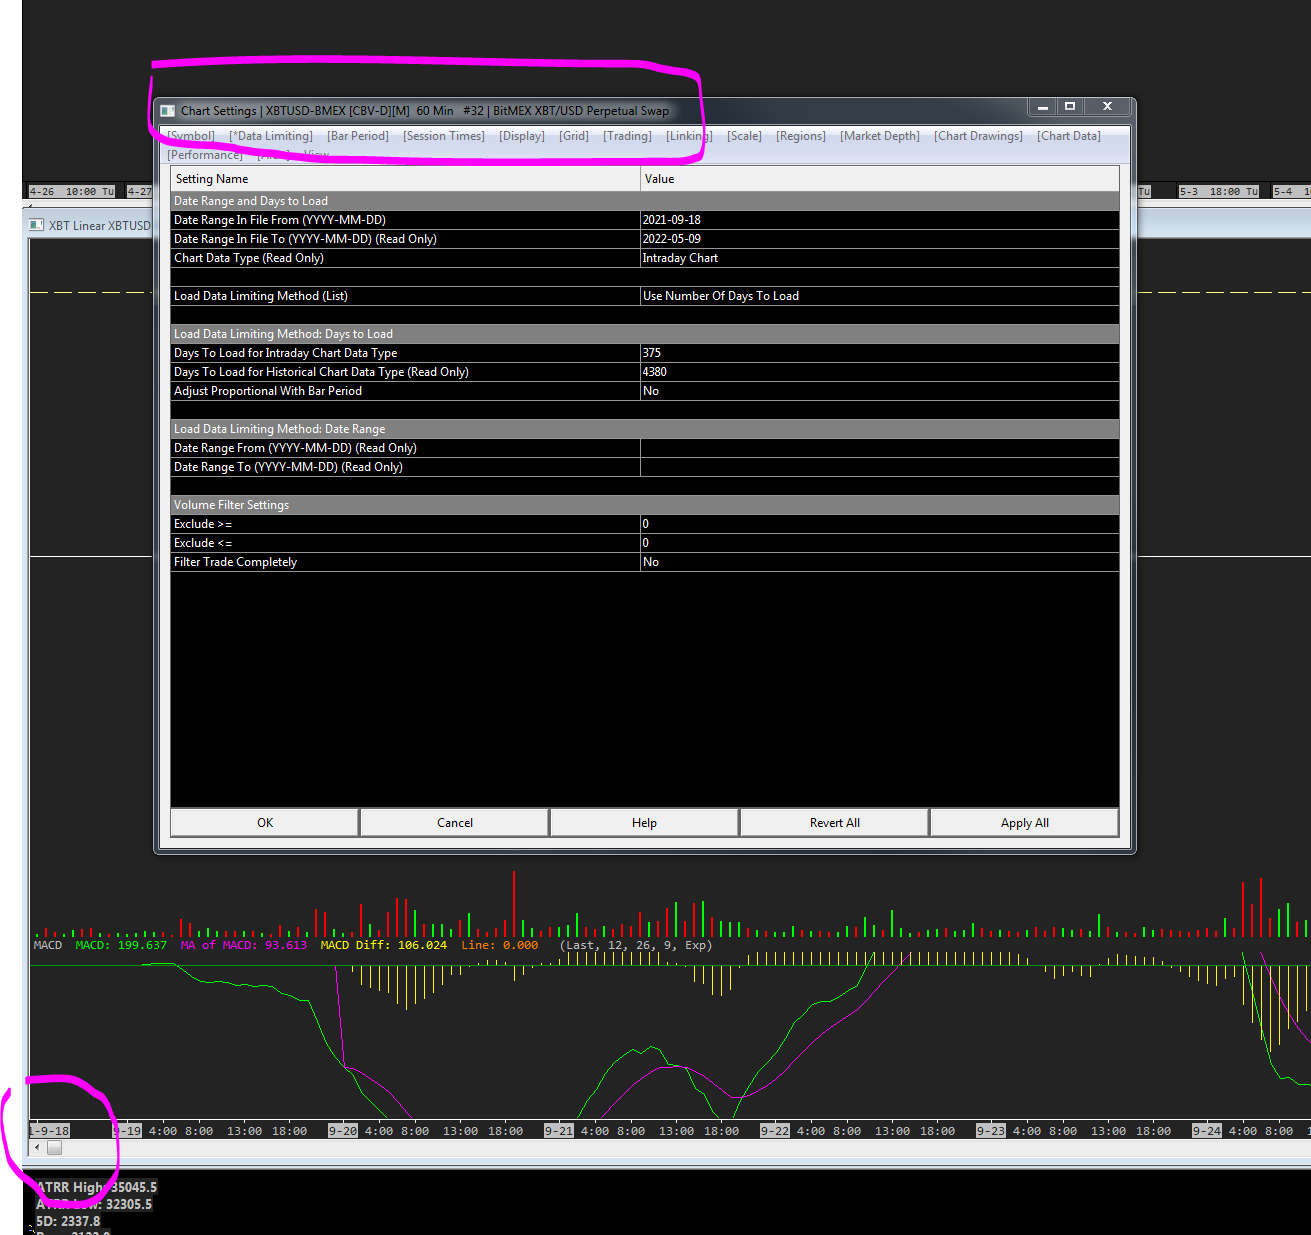
Task: Click the MACD study label on the chart
Action: (48, 945)
